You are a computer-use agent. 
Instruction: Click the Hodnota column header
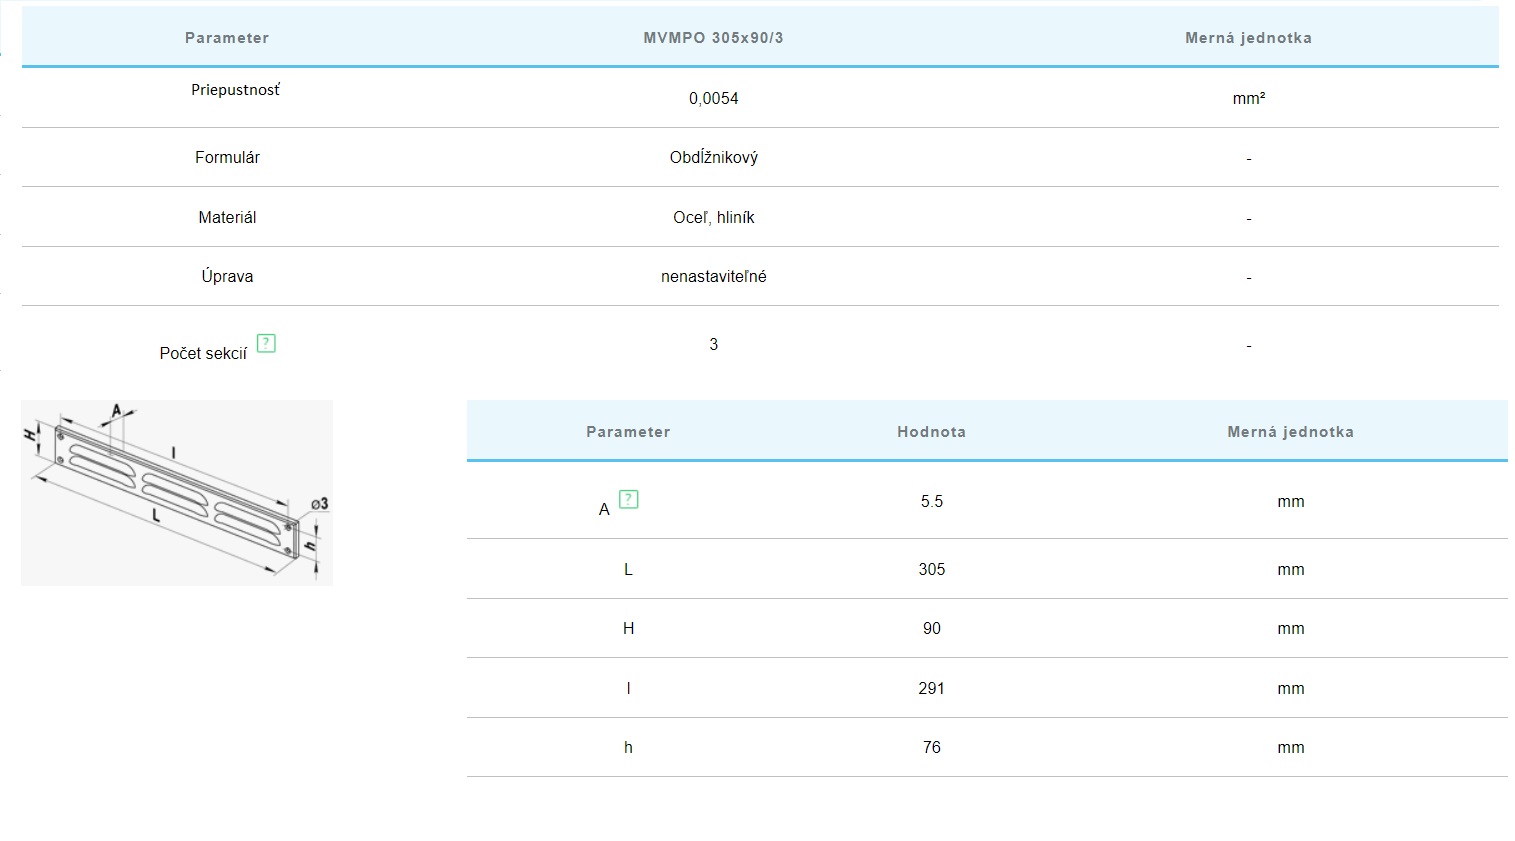tap(931, 432)
